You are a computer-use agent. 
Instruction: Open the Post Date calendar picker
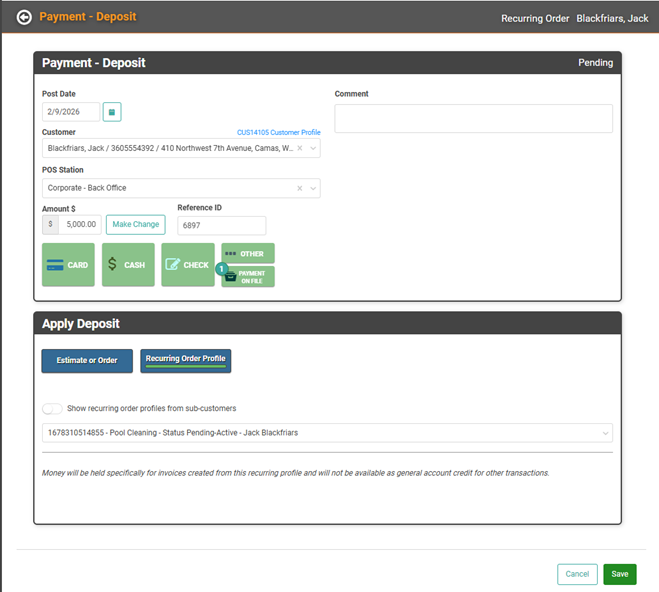[x=112, y=112]
